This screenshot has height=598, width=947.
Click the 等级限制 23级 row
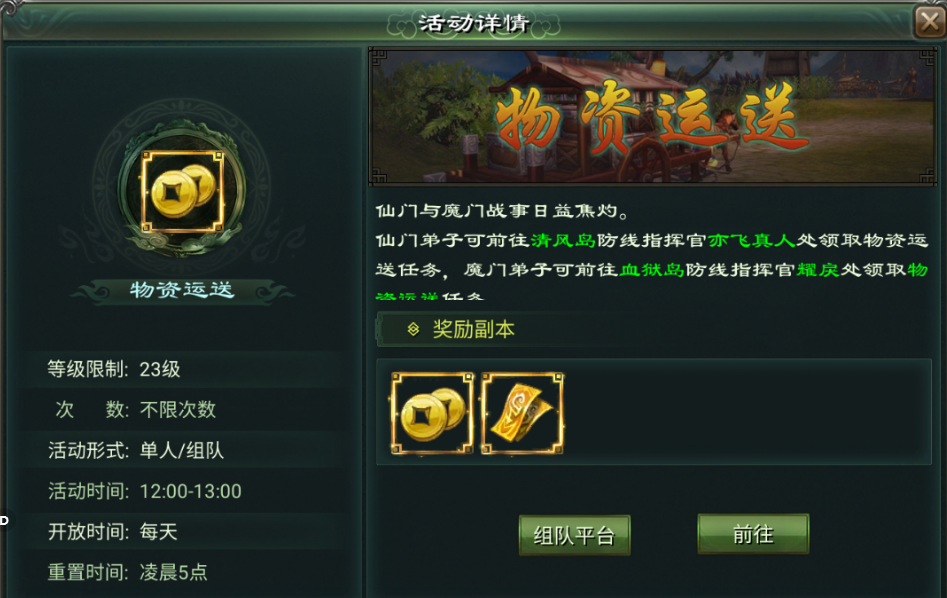click(184, 369)
